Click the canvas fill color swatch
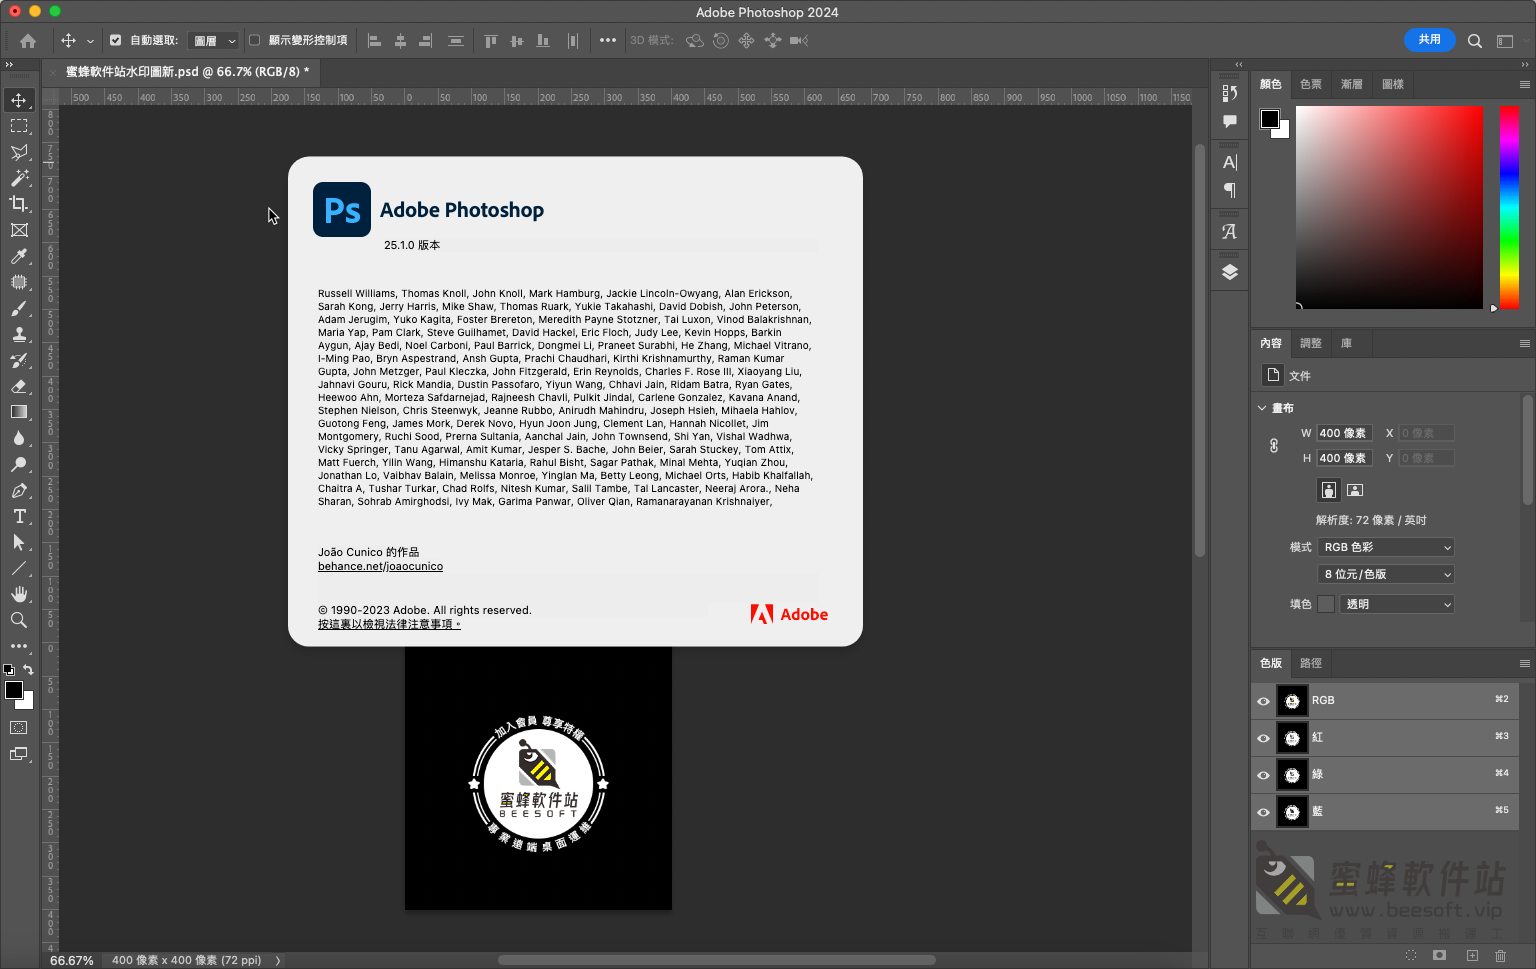 tap(1326, 604)
